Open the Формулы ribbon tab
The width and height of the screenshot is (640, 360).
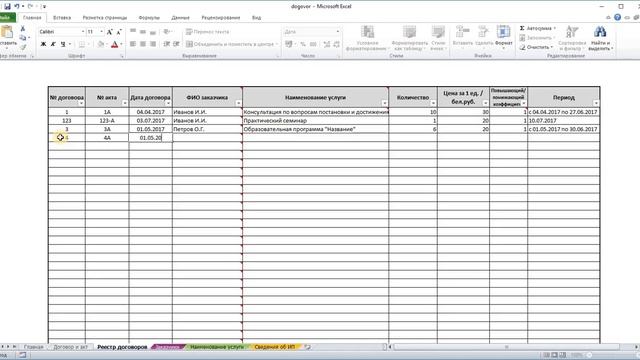149,18
